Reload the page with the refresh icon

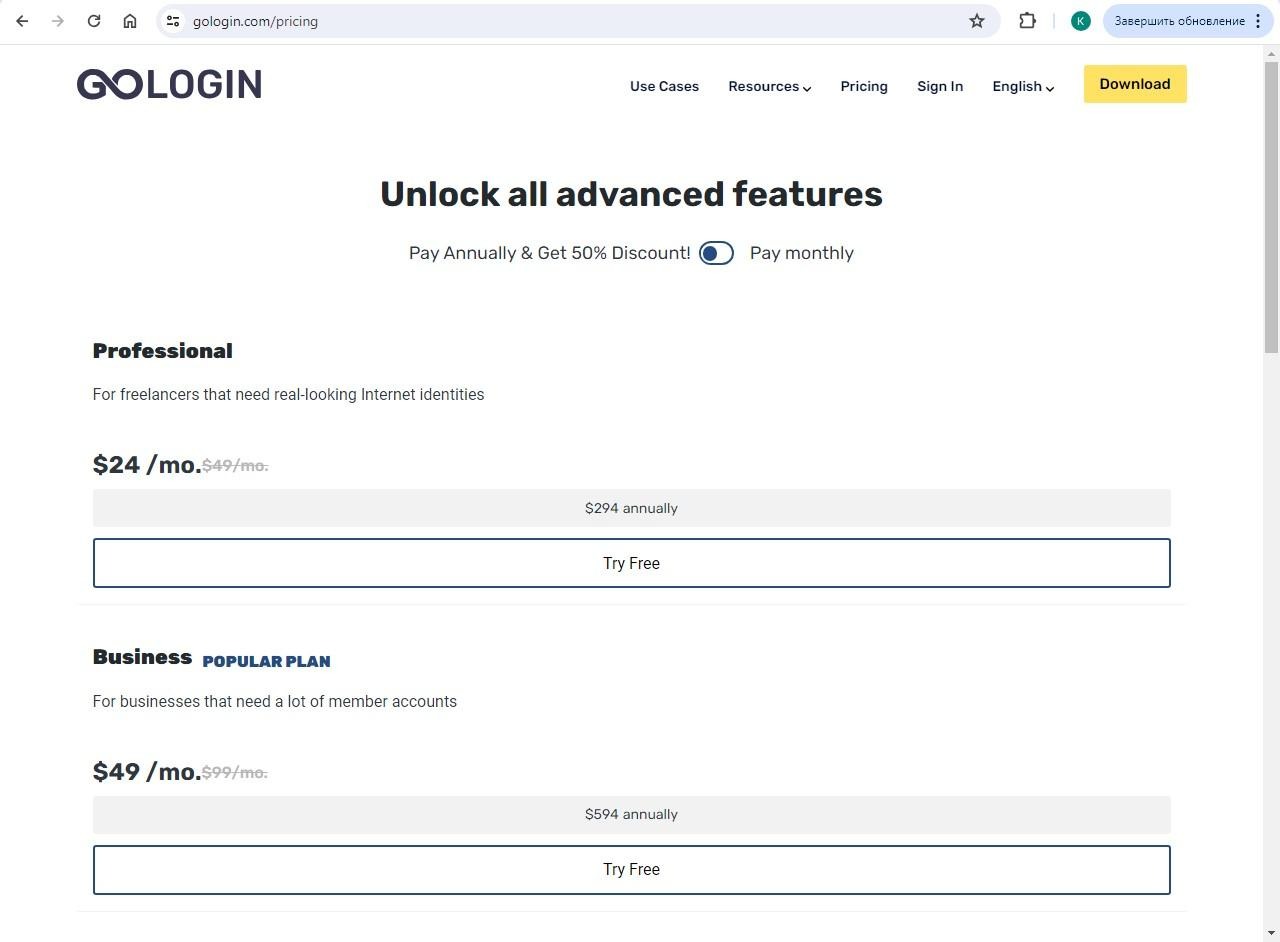(x=94, y=21)
